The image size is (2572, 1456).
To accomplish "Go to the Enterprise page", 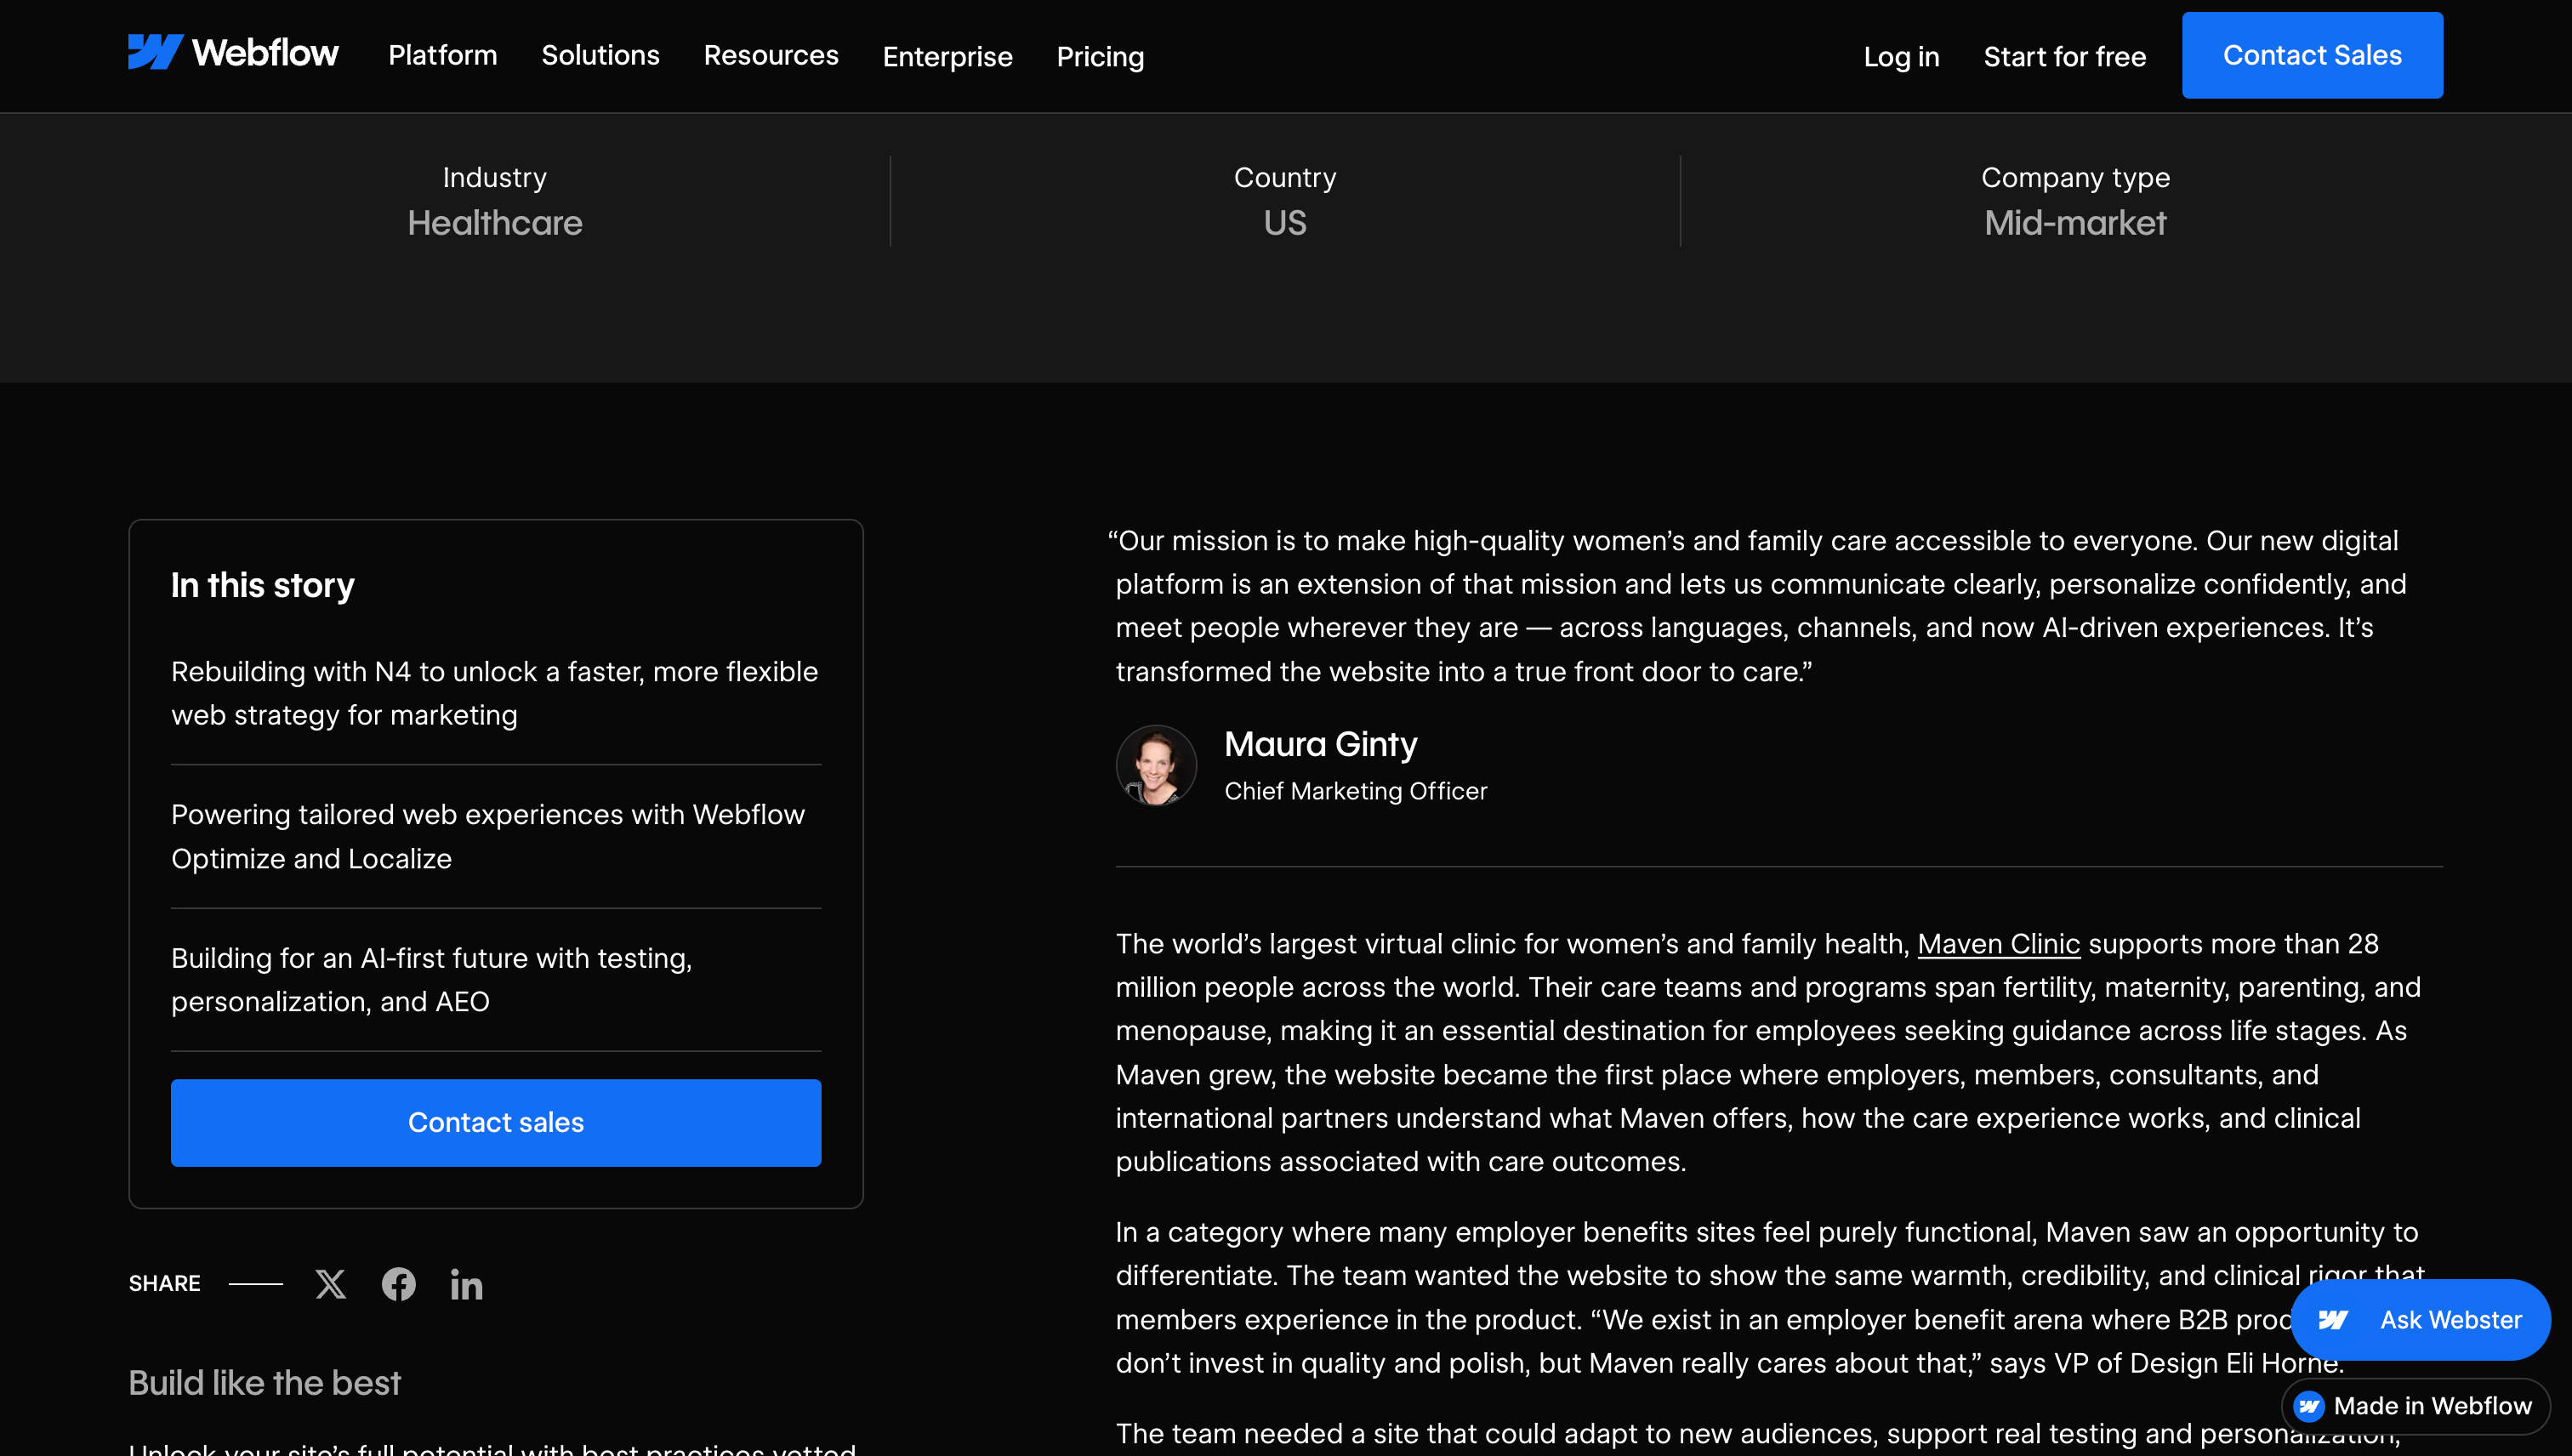I will (x=947, y=56).
